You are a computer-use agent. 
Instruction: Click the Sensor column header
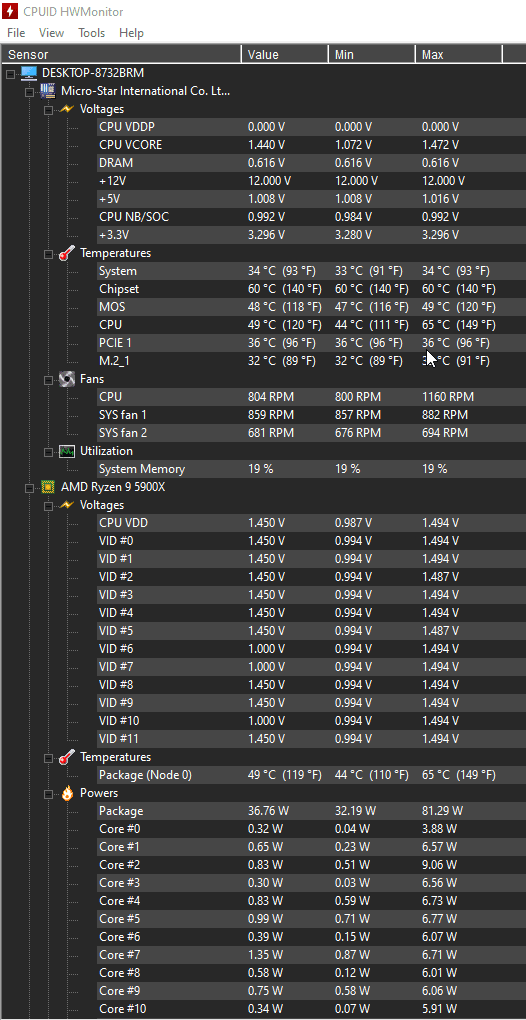click(x=122, y=55)
